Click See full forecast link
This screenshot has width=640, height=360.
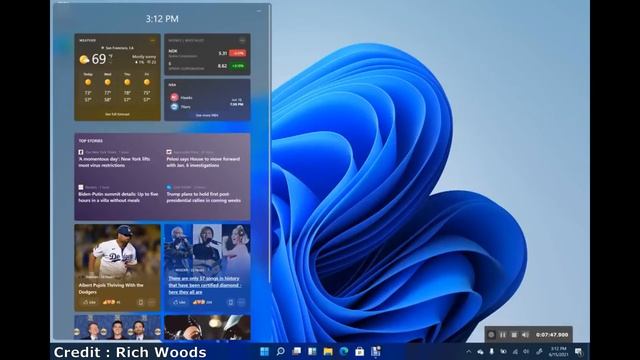coord(118,114)
